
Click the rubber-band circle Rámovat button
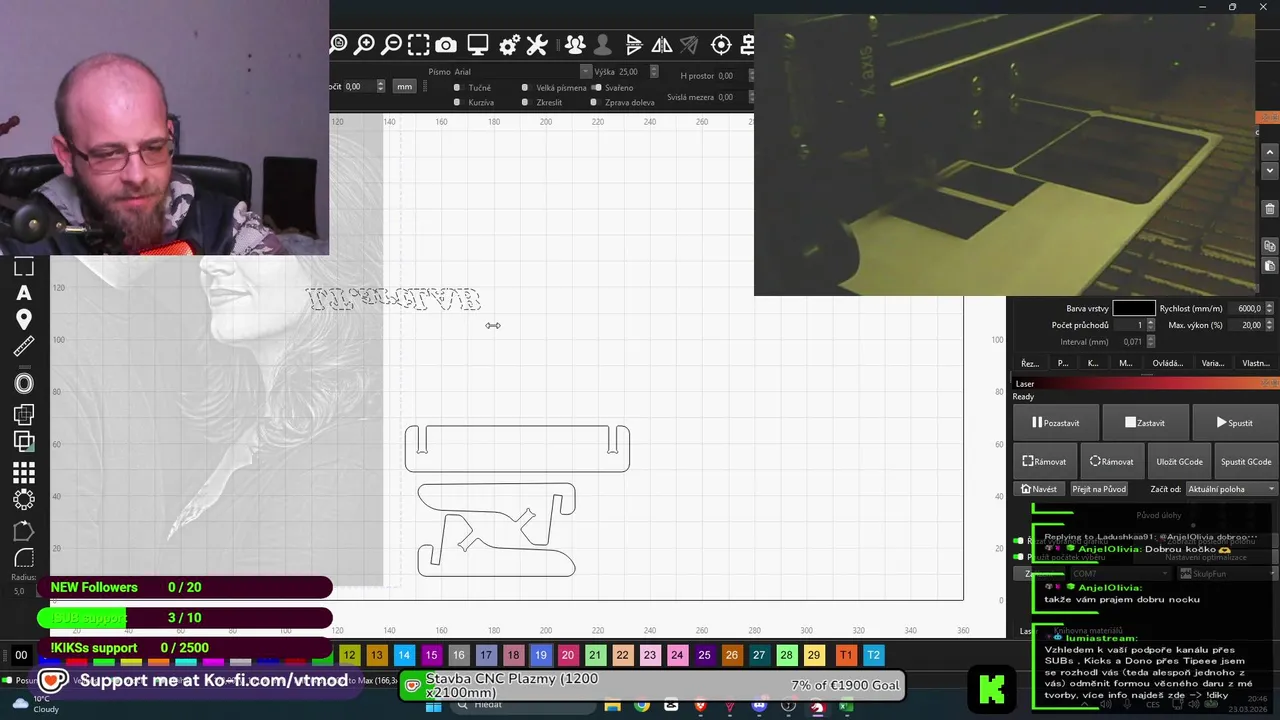click(x=1112, y=462)
